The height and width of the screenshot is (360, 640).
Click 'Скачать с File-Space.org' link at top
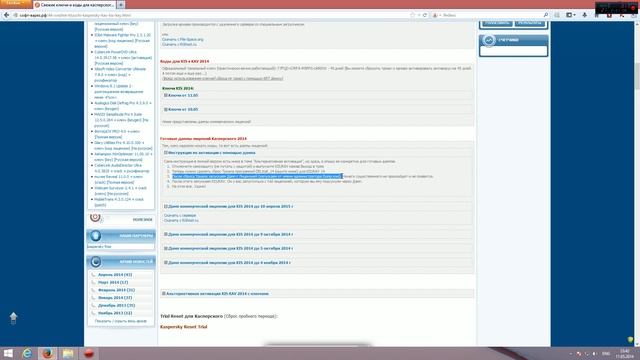tap(182, 39)
